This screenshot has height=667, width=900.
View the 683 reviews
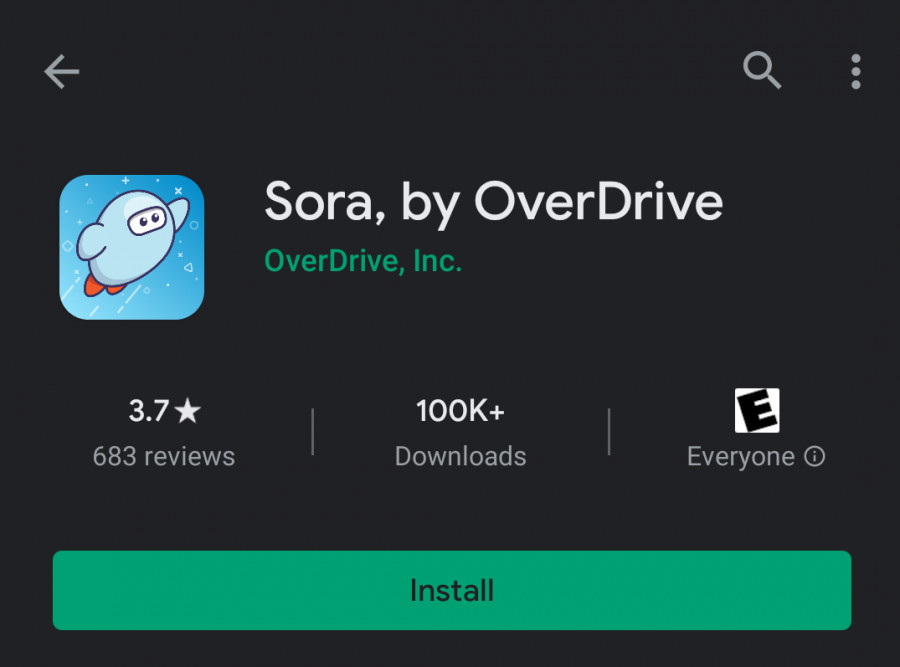(x=164, y=457)
